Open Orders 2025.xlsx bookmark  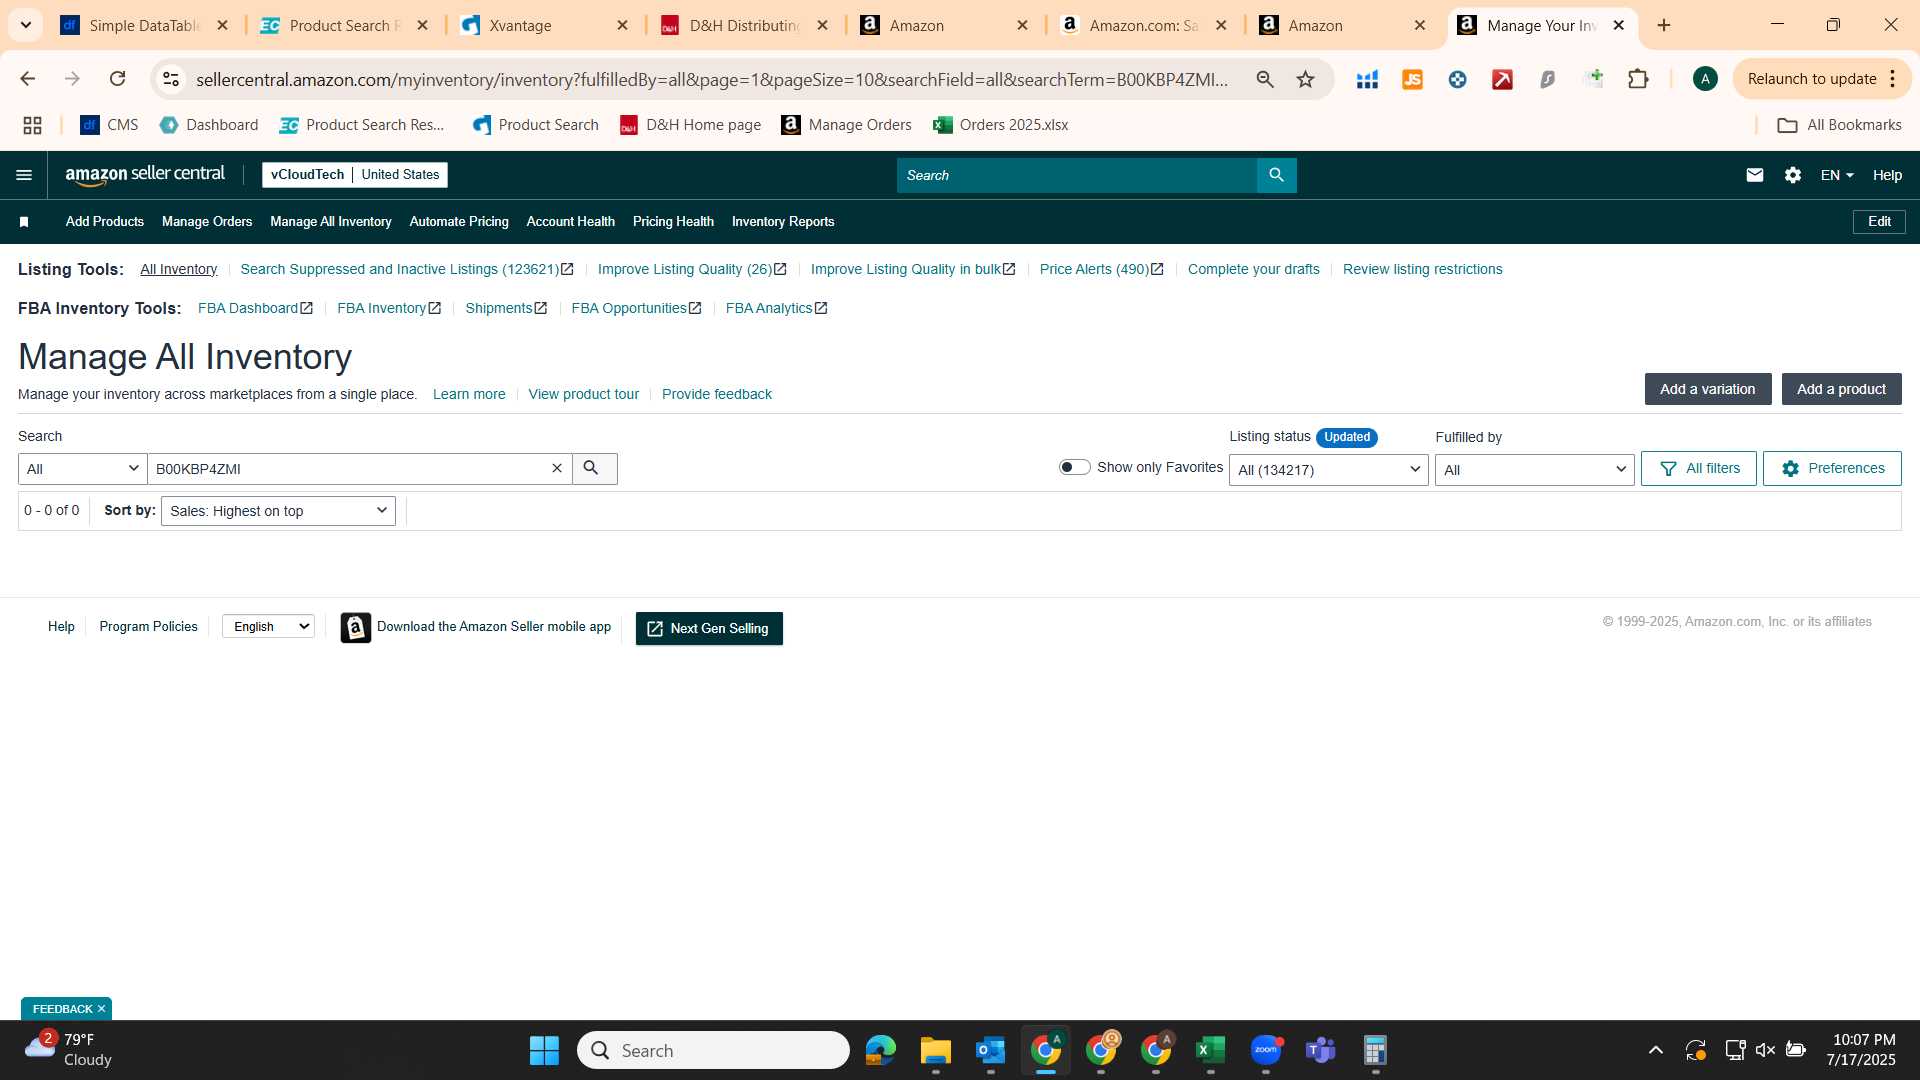(x=1001, y=125)
